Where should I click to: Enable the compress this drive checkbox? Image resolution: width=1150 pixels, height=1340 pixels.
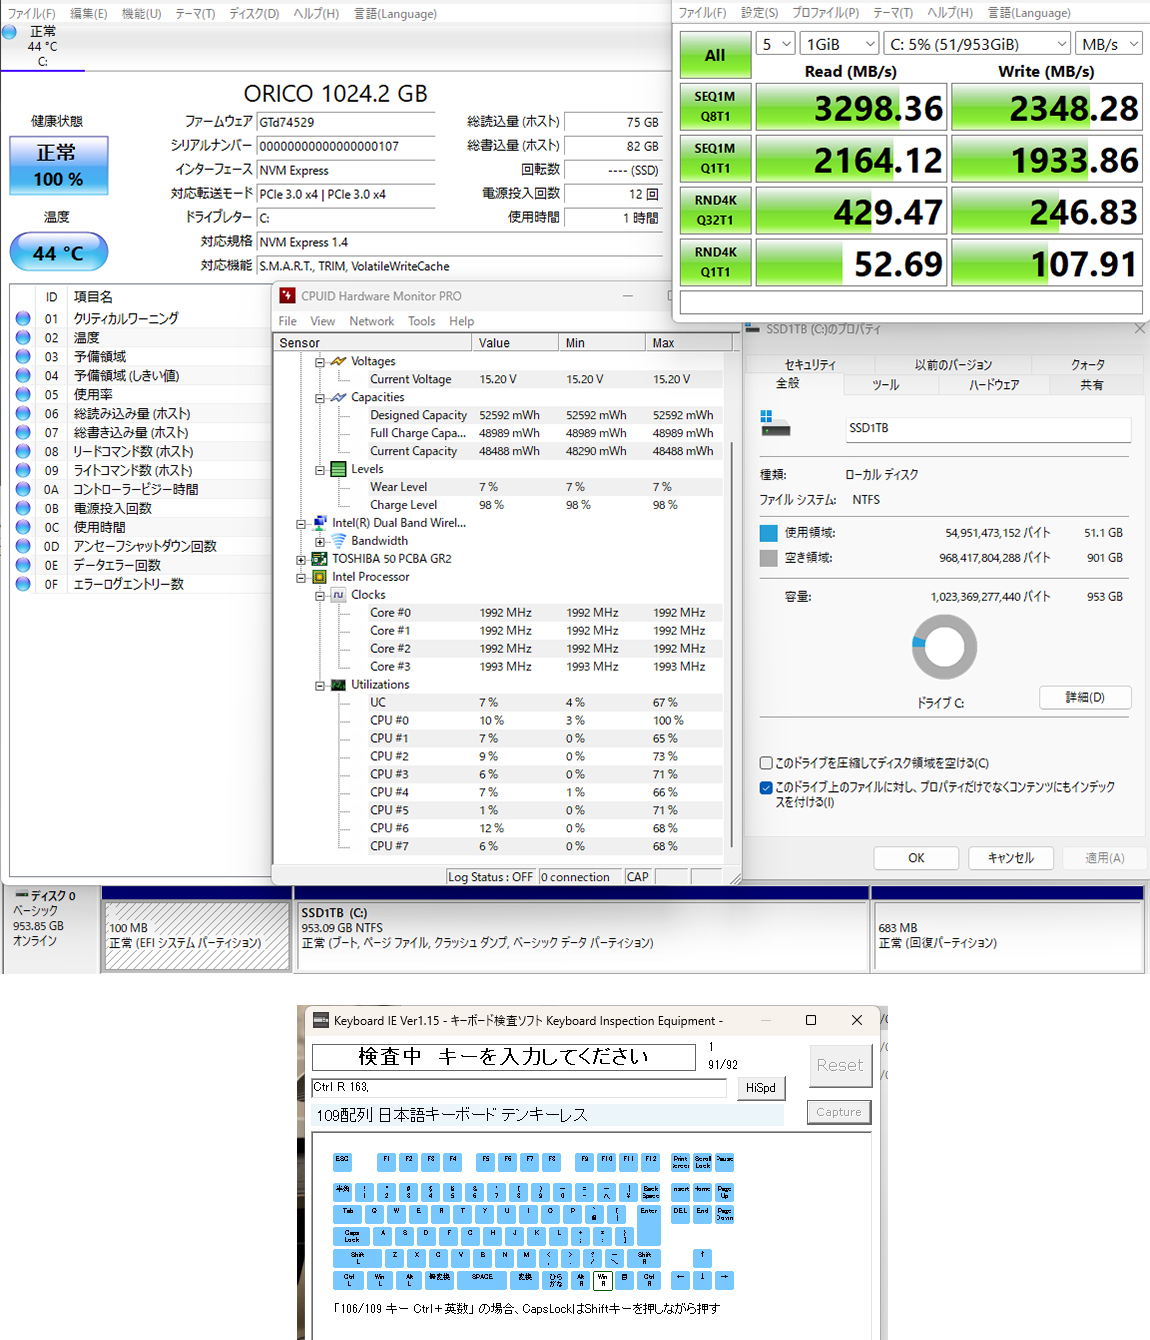766,763
